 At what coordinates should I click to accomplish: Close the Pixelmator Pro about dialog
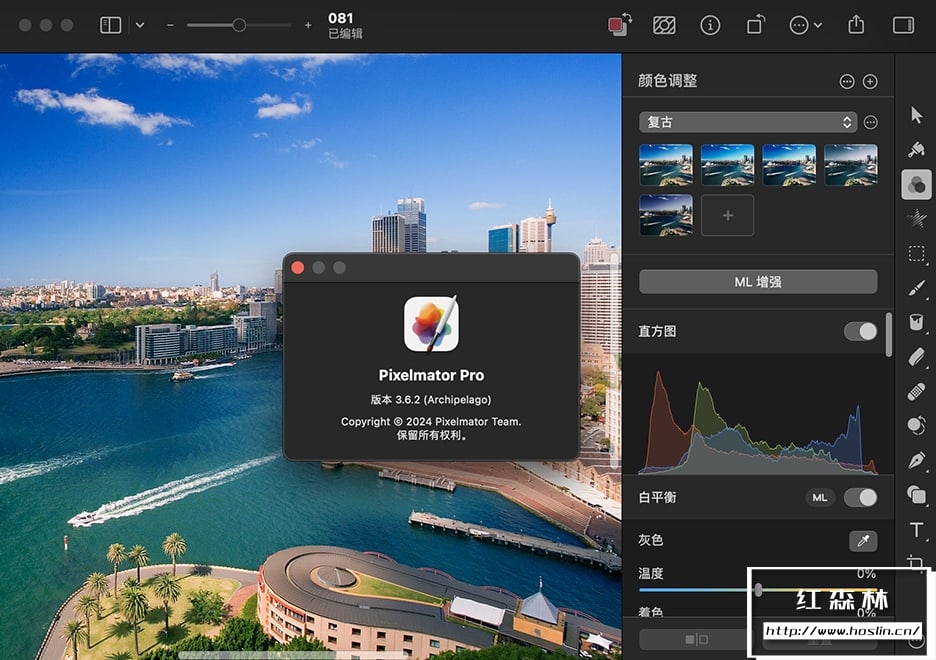coord(298,267)
